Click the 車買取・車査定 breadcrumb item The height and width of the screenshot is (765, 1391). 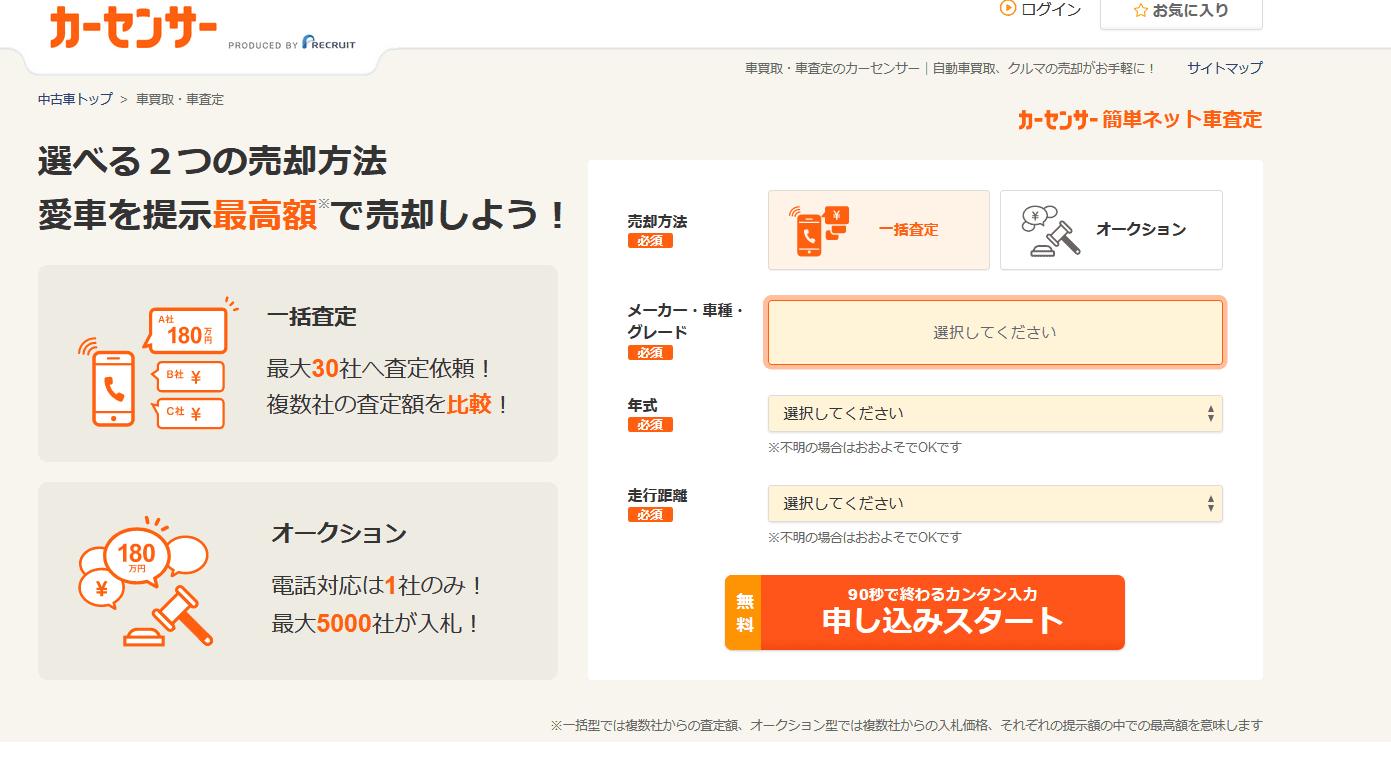(x=181, y=99)
